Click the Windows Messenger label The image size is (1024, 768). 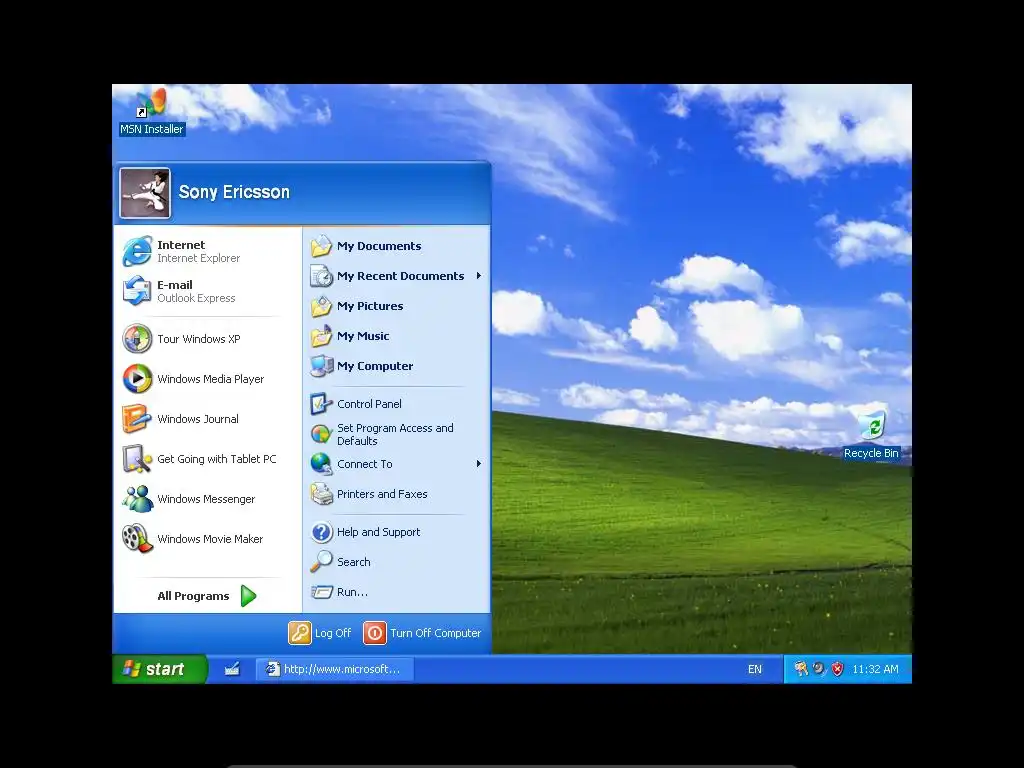(206, 499)
